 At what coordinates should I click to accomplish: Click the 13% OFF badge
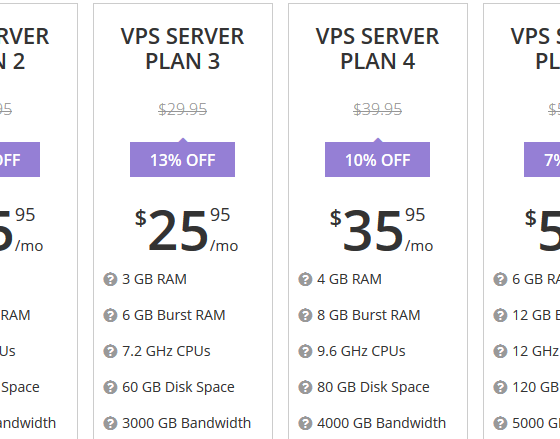(182, 159)
